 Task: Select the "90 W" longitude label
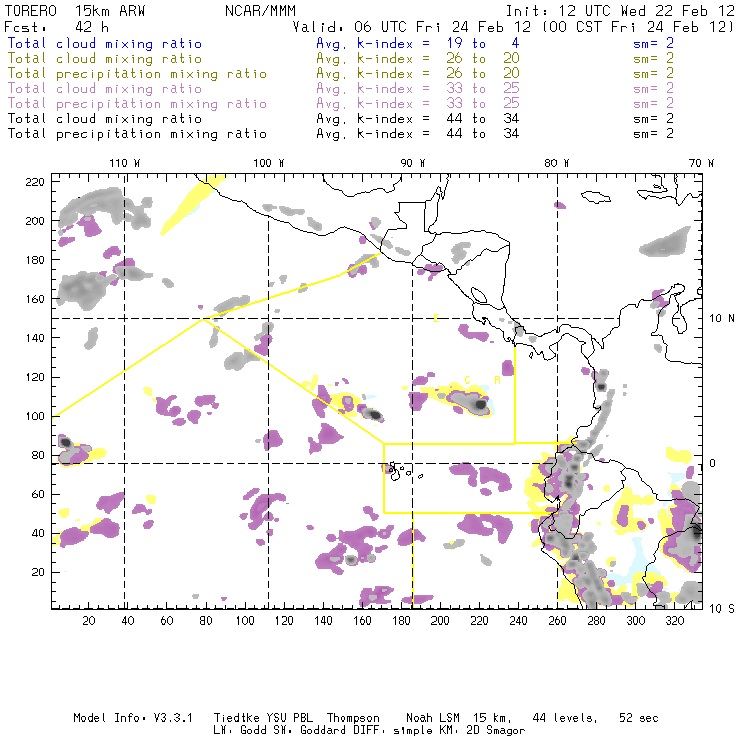click(x=413, y=163)
